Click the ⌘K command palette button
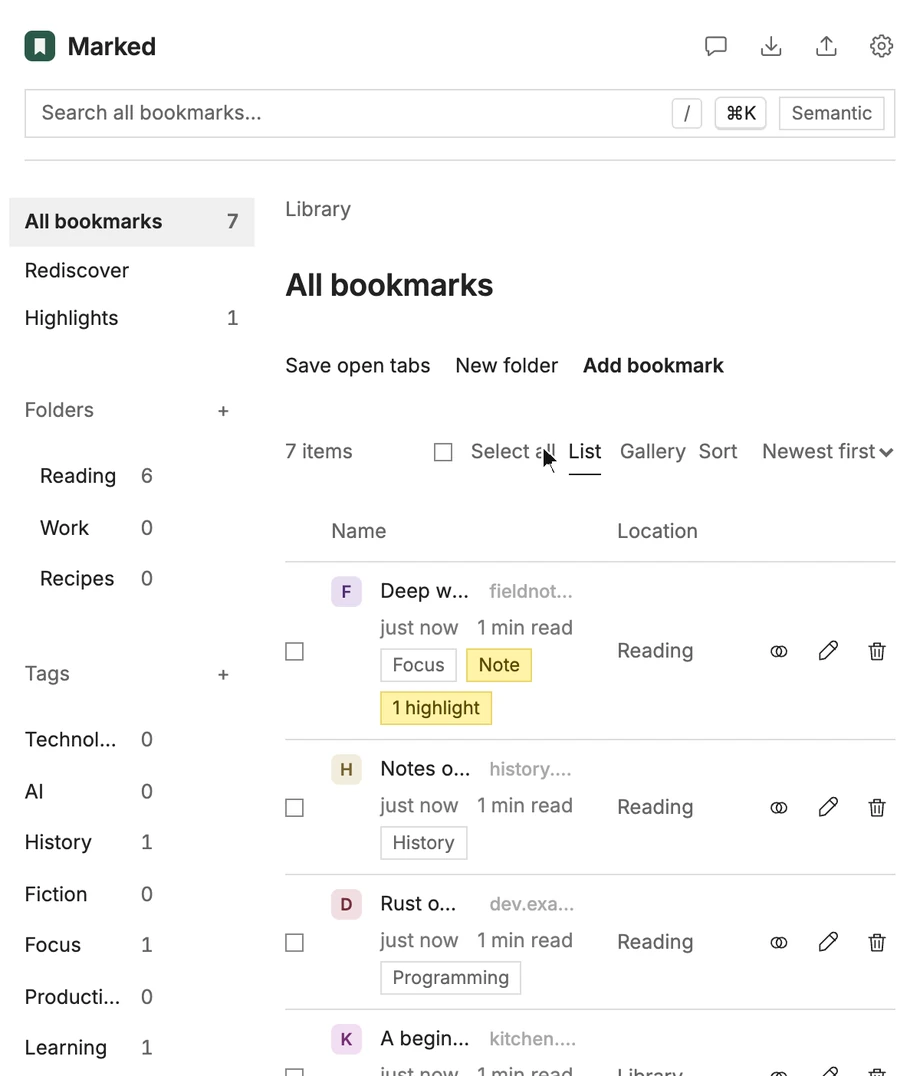This screenshot has height=1076, width=920. pos(740,113)
